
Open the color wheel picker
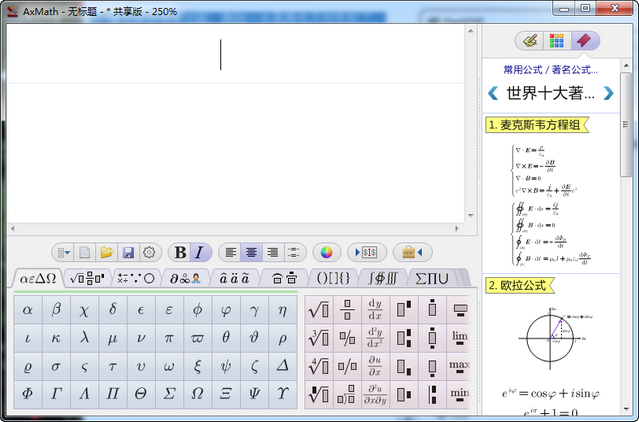point(326,253)
